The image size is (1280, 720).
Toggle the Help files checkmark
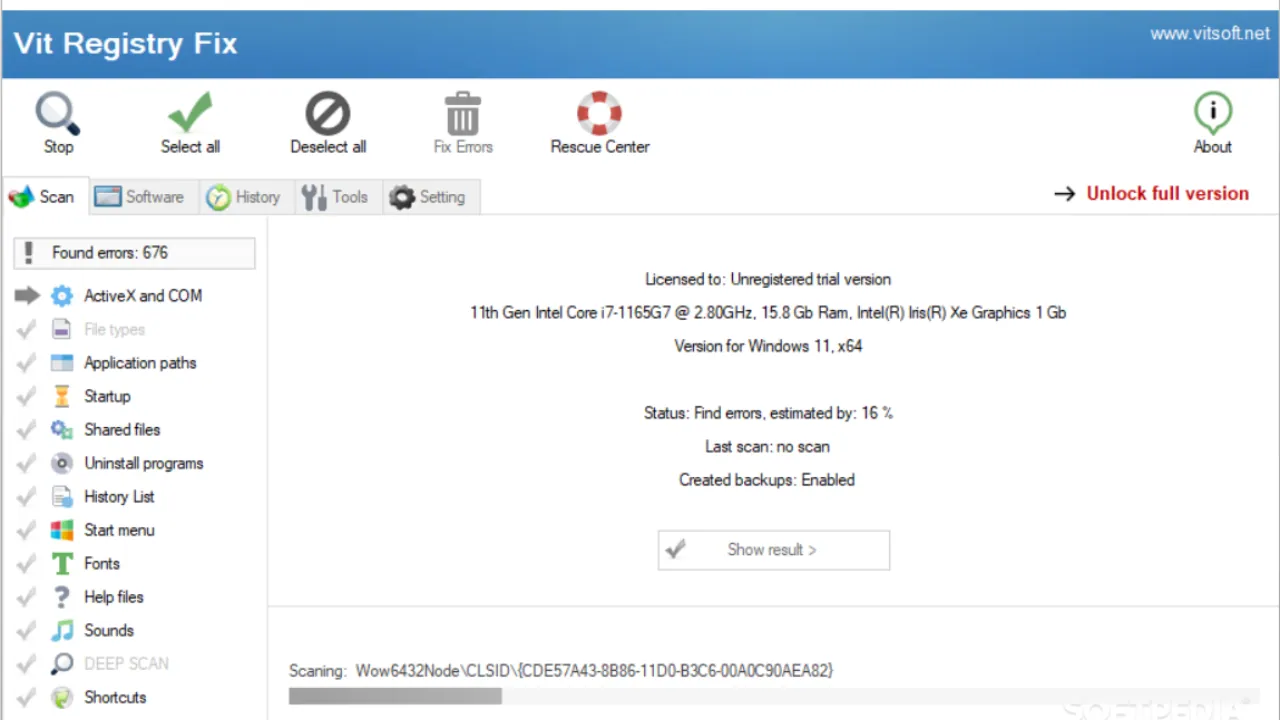(x=26, y=597)
